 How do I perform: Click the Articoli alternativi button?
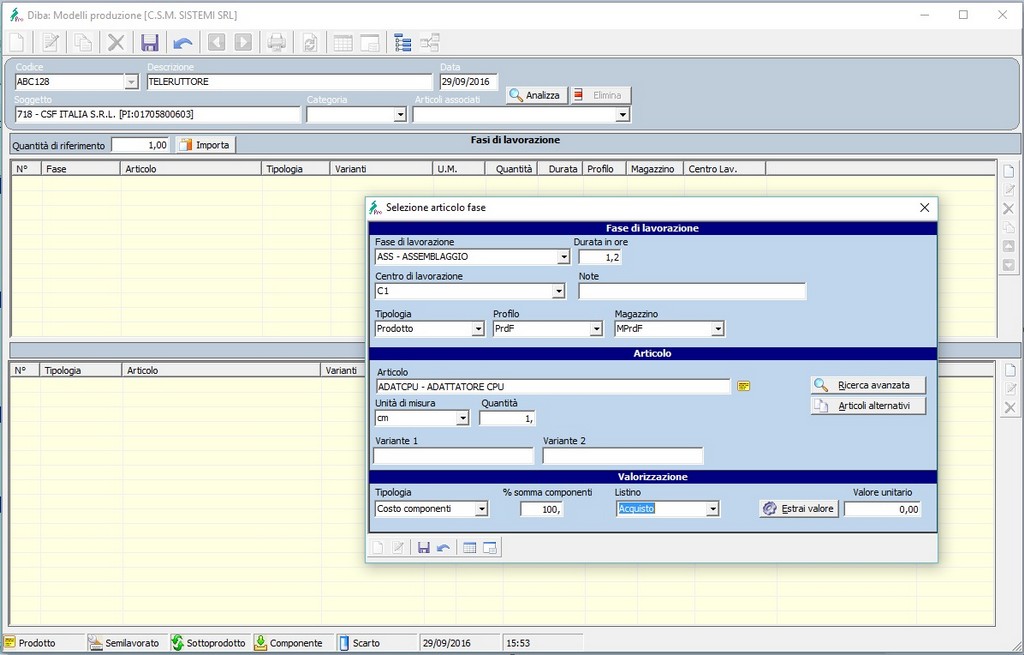868,406
